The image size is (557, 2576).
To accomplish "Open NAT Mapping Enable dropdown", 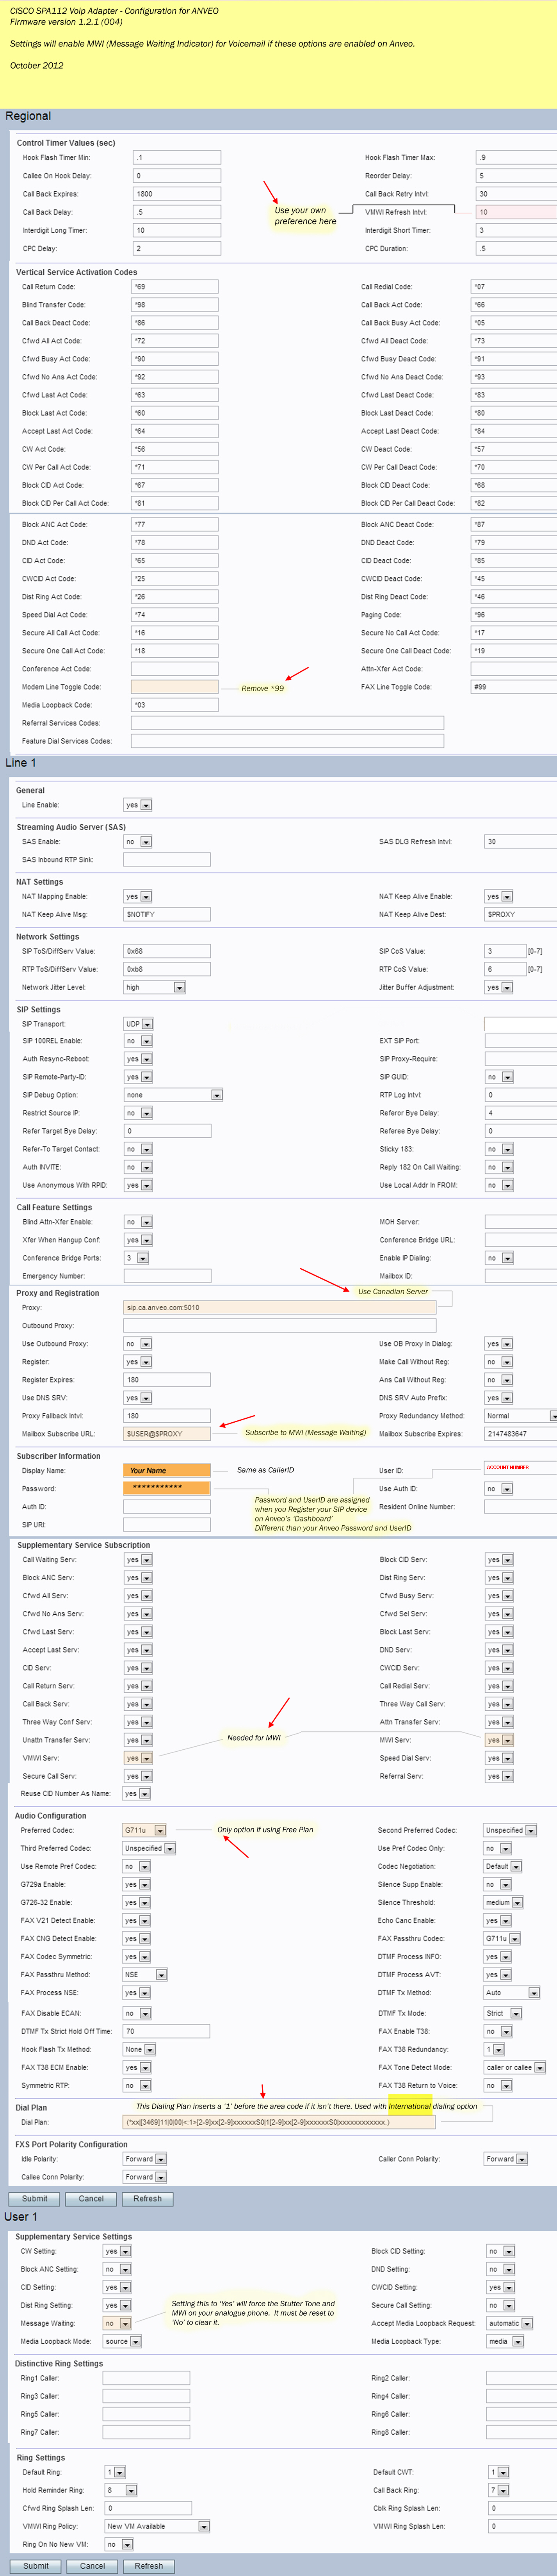I will [138, 897].
